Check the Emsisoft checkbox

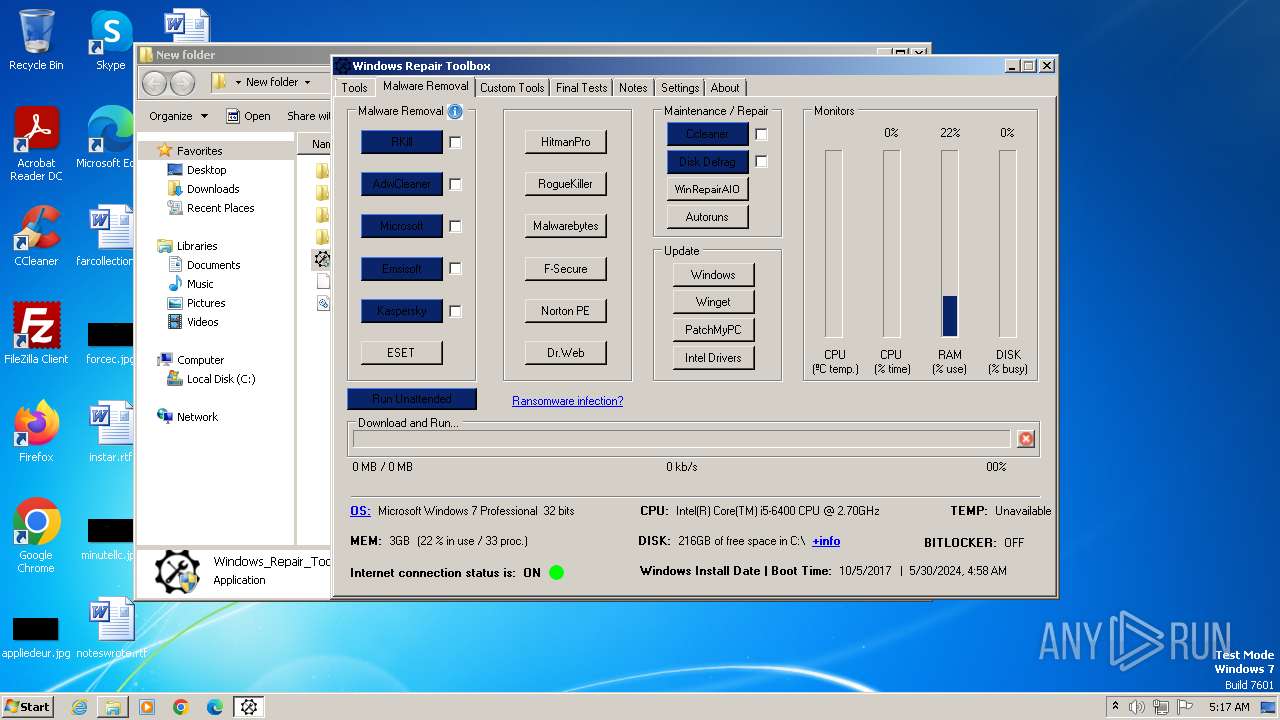pos(455,268)
